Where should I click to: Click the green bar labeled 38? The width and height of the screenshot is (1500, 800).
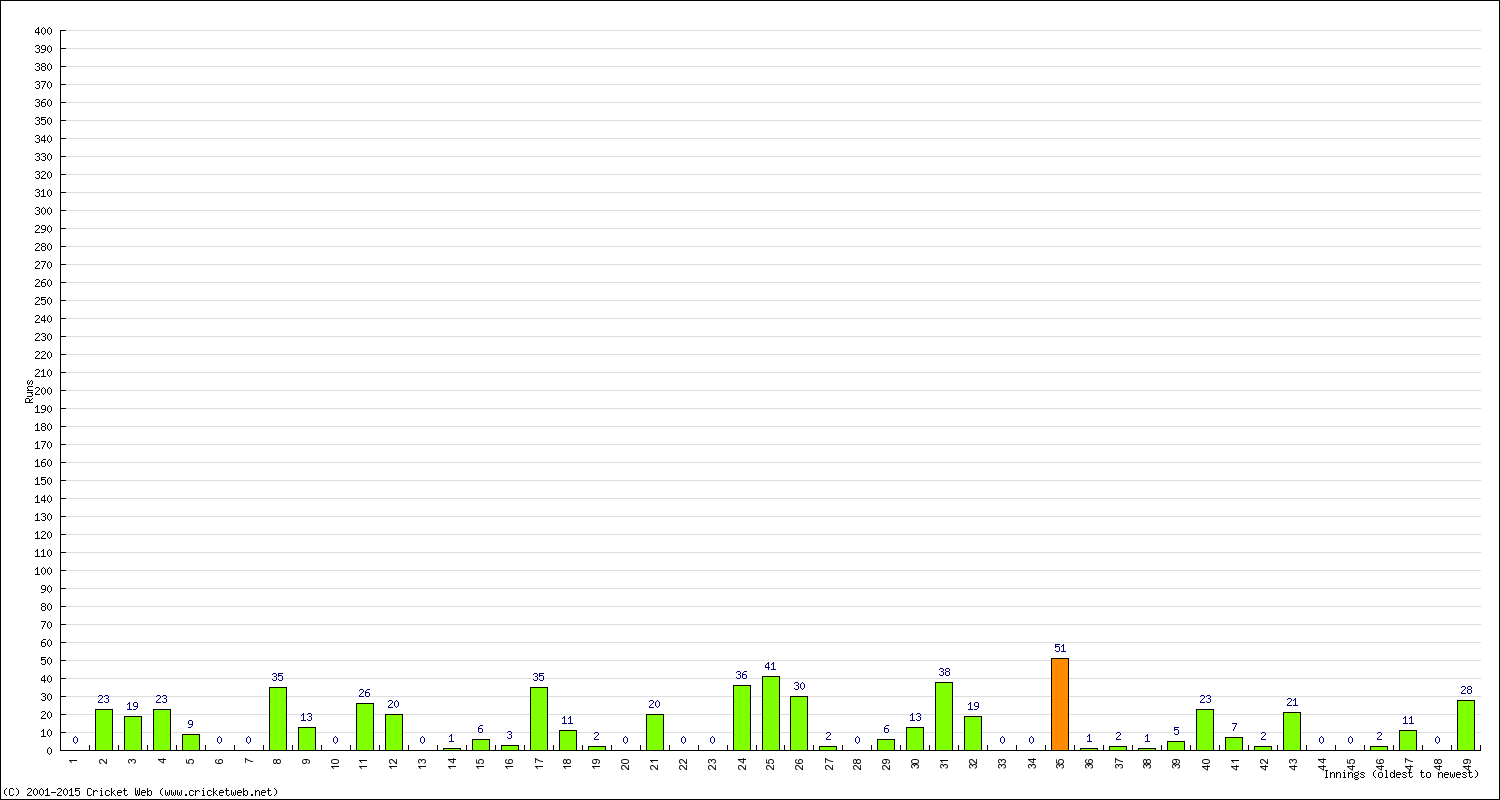(x=944, y=716)
